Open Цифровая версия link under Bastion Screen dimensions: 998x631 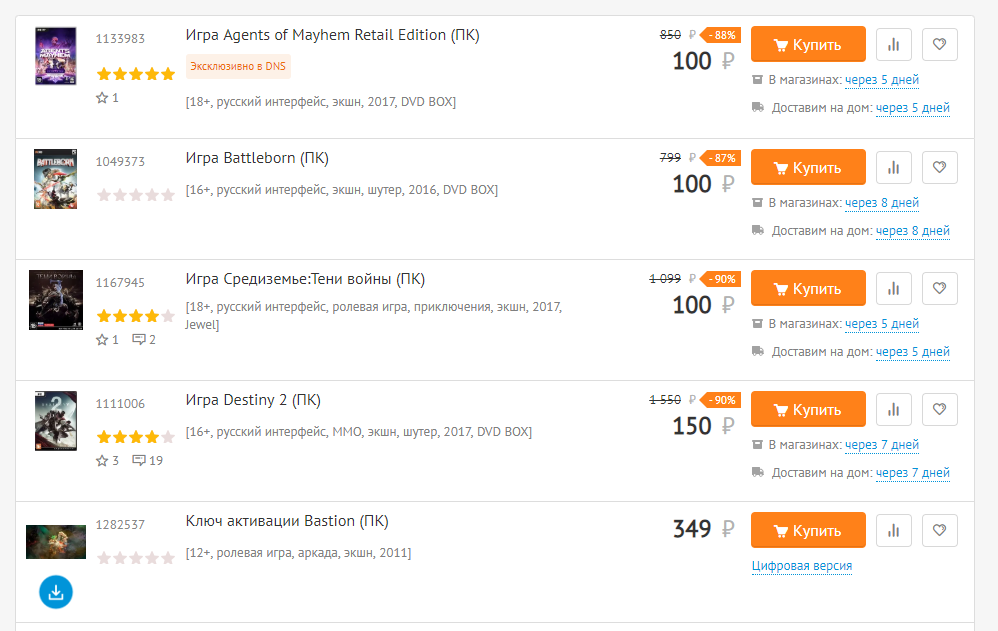[x=801, y=566]
